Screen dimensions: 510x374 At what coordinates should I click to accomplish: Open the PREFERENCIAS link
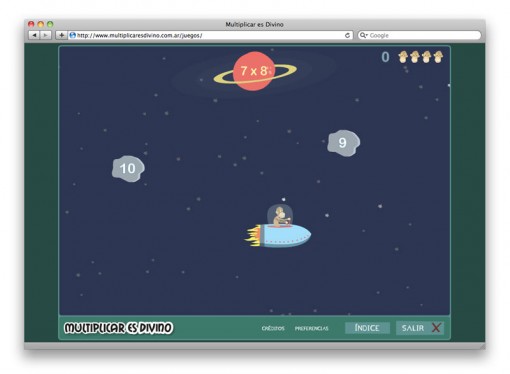pyautogui.click(x=311, y=328)
